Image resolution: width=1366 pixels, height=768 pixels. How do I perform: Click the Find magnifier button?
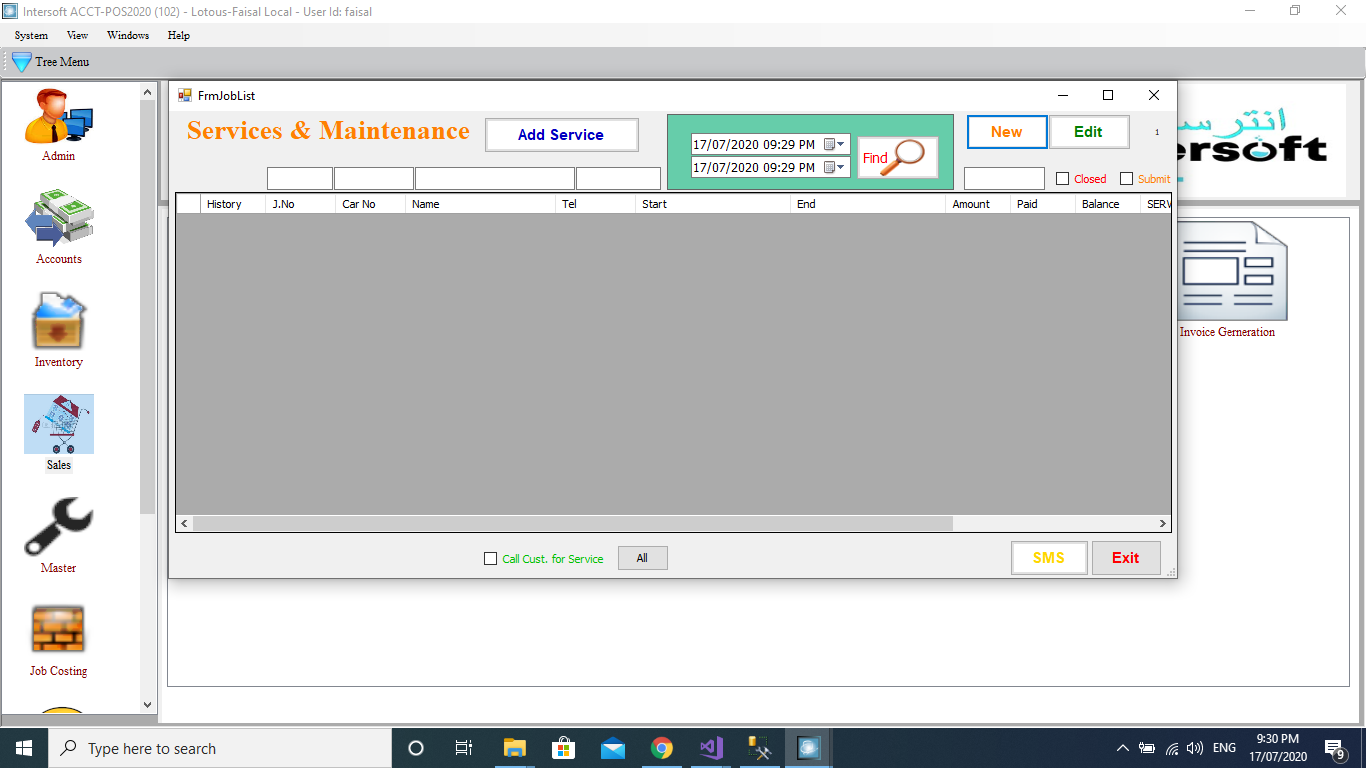pos(898,157)
